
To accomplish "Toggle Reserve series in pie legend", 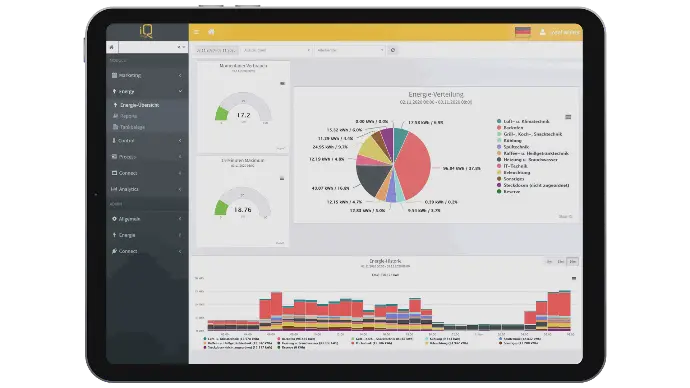I will (x=508, y=191).
